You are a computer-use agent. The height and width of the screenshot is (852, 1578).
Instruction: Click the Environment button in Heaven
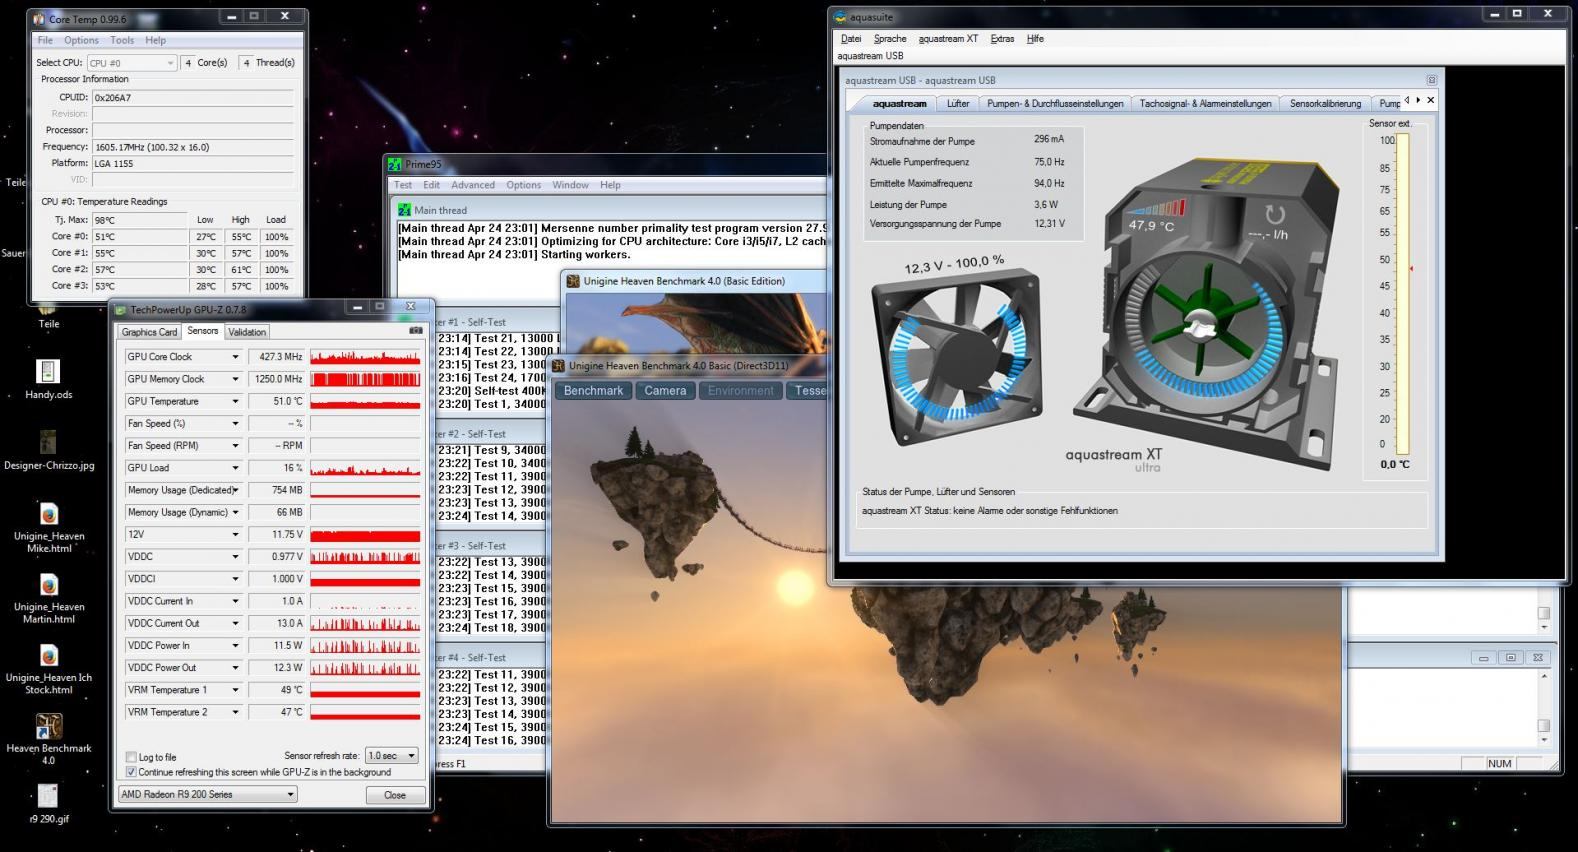coord(741,391)
